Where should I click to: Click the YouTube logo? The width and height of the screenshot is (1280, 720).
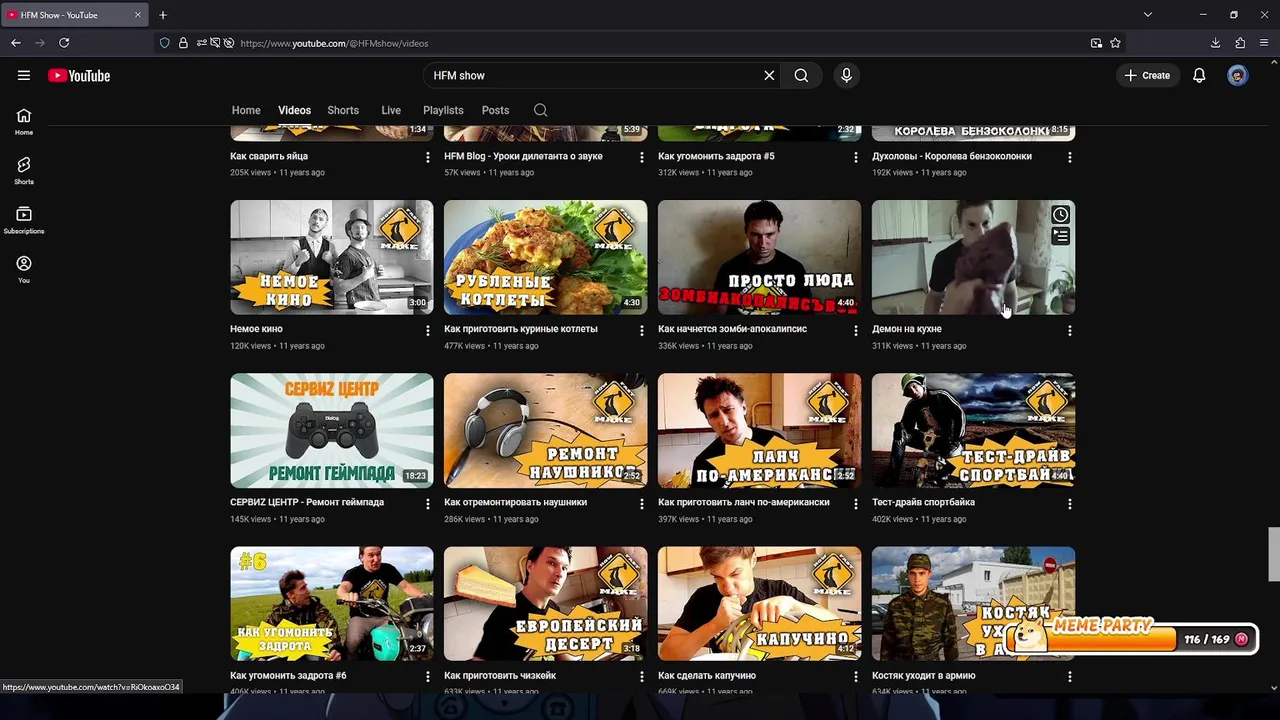coord(79,76)
